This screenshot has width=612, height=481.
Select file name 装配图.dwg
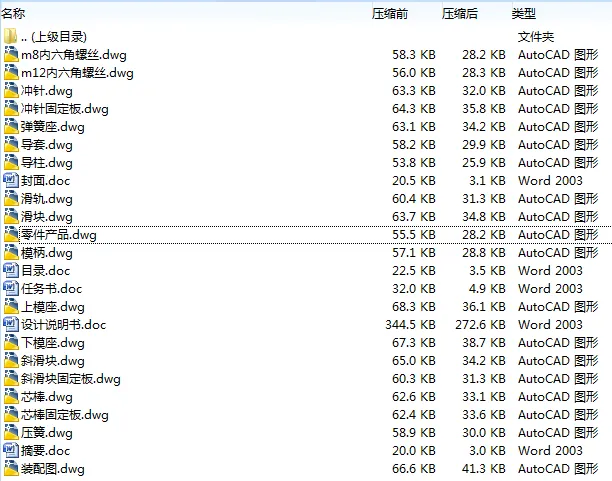point(53,469)
